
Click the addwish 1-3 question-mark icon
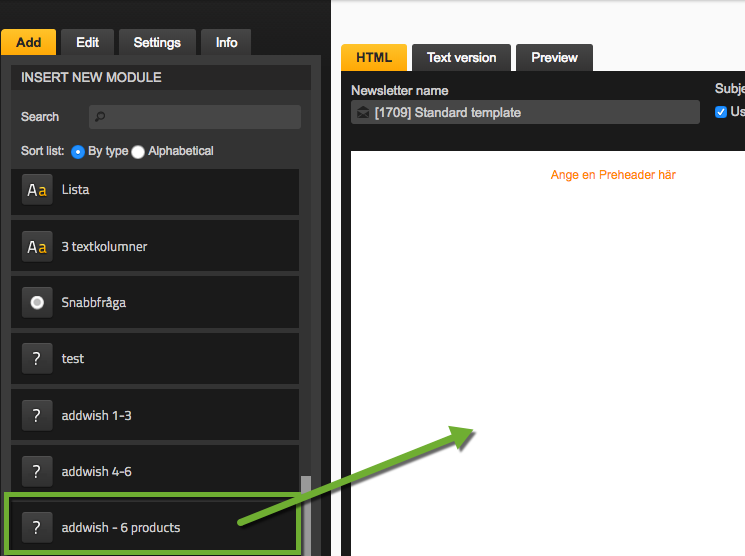(37, 415)
